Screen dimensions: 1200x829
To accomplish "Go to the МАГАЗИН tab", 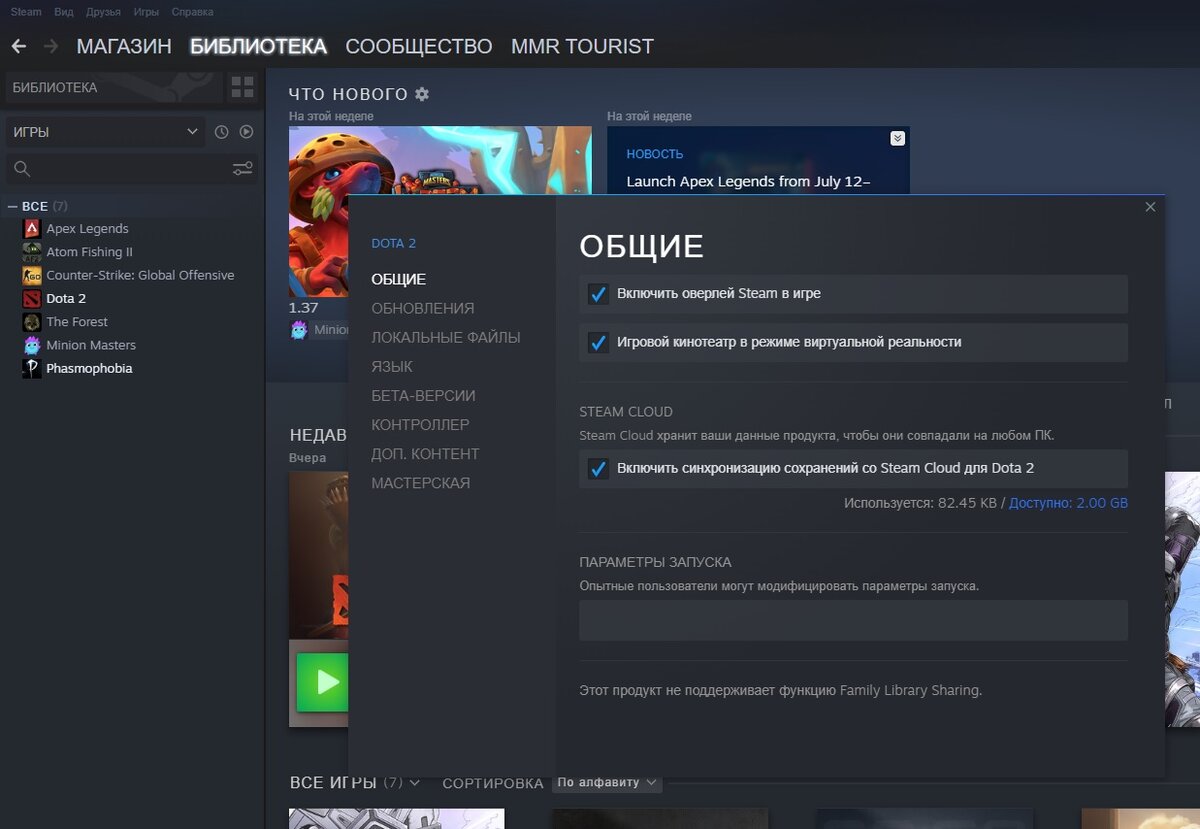I will (124, 46).
